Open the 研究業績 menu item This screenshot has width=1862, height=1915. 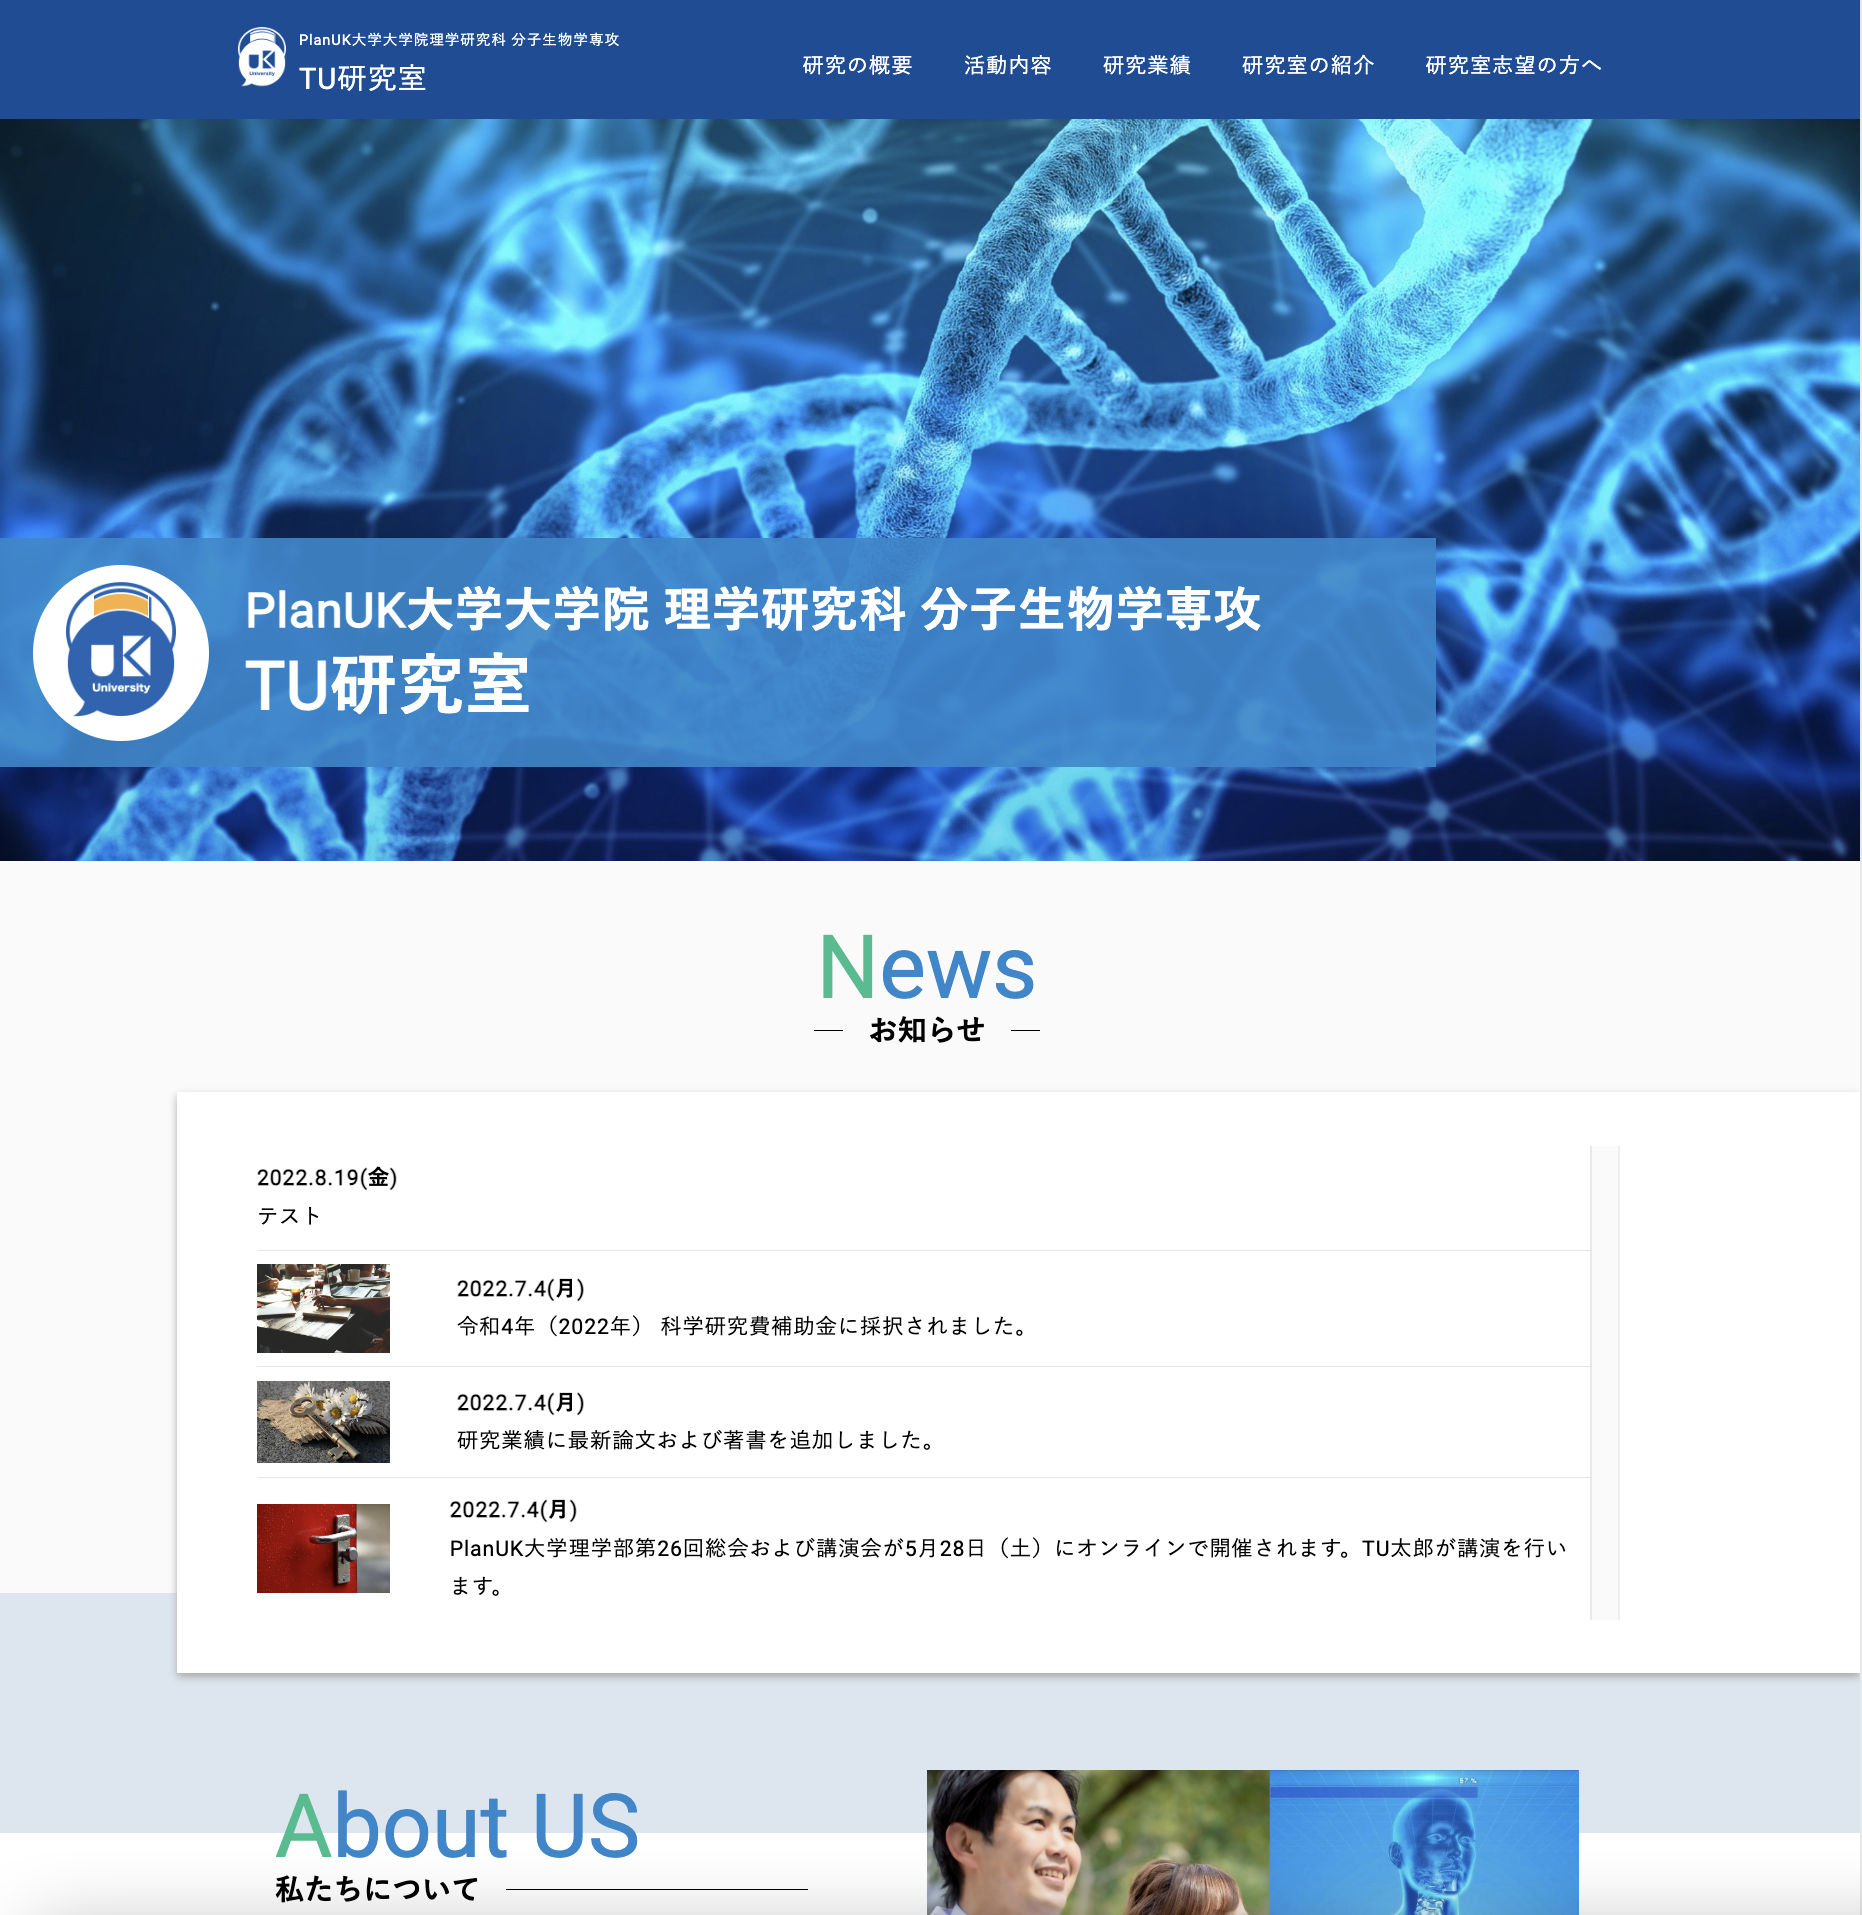click(1146, 65)
